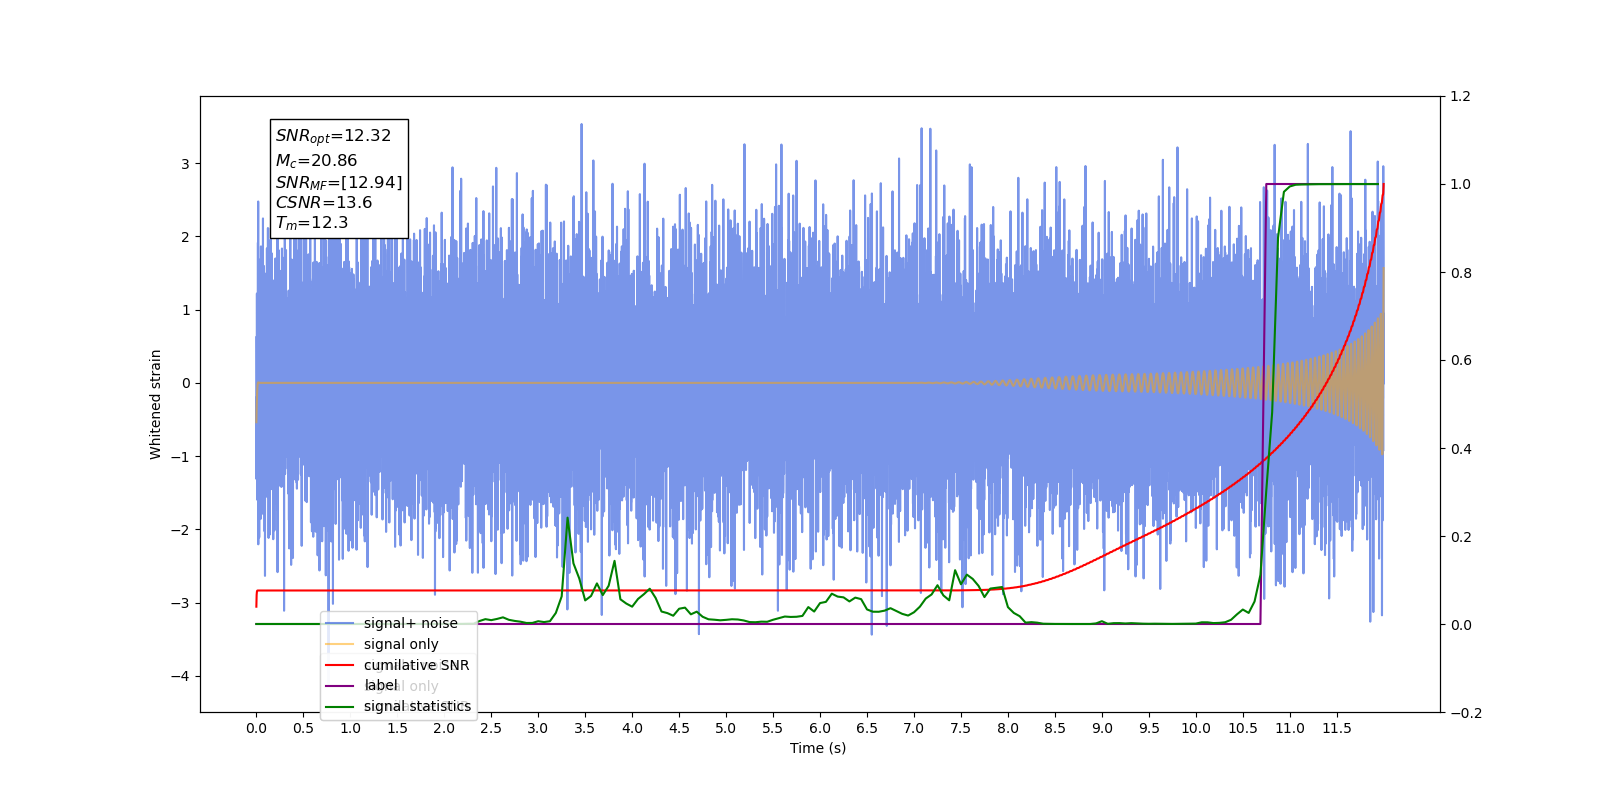Image resolution: width=1600 pixels, height=800 pixels.
Task: Click the SNRopt=12.32 annotation text
Action: pos(333,136)
